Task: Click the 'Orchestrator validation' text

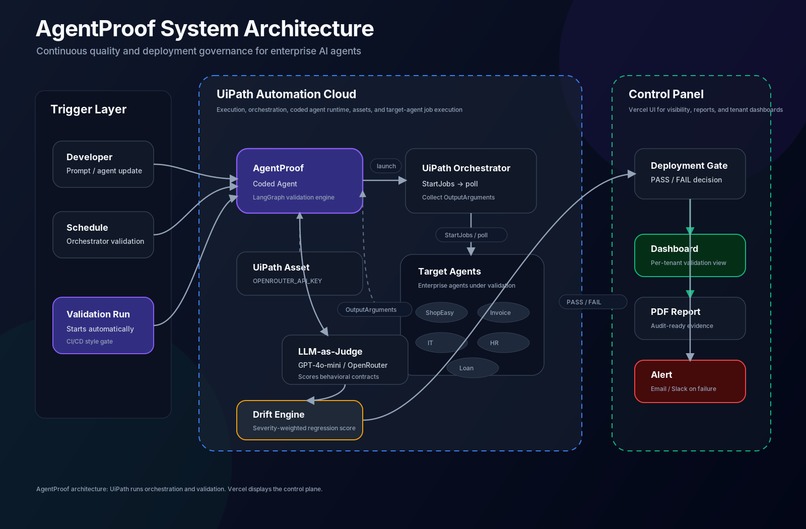Action: [x=105, y=241]
